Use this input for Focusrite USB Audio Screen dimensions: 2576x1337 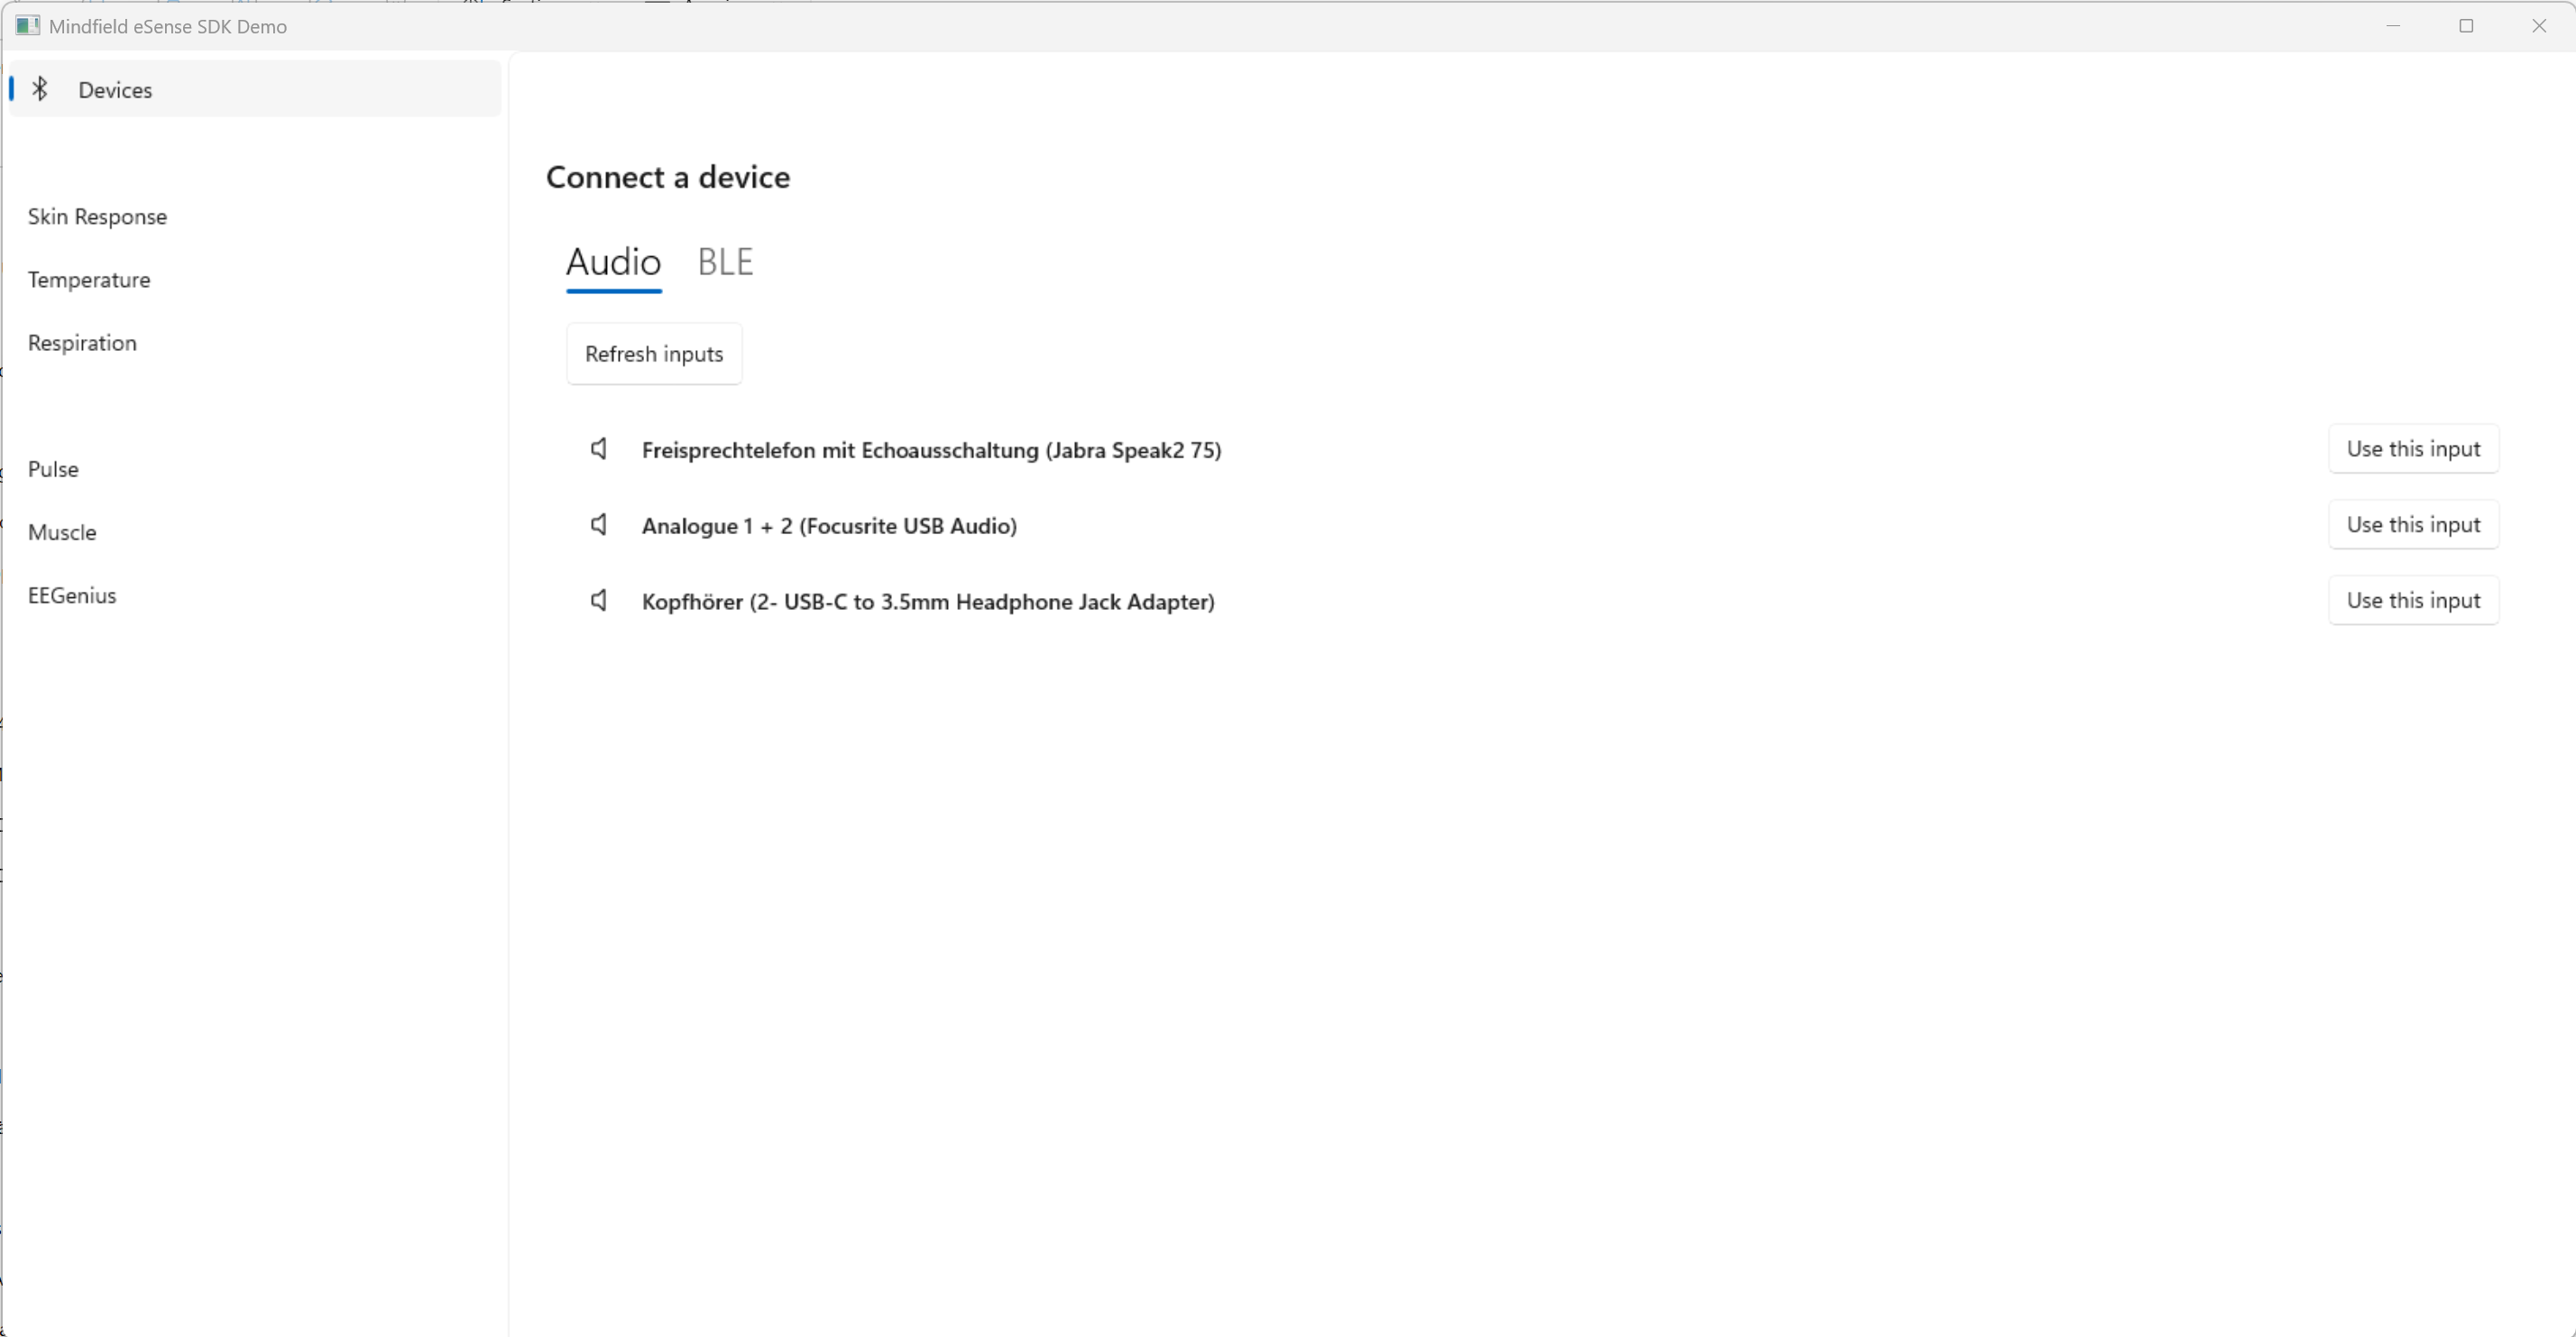pos(2413,525)
